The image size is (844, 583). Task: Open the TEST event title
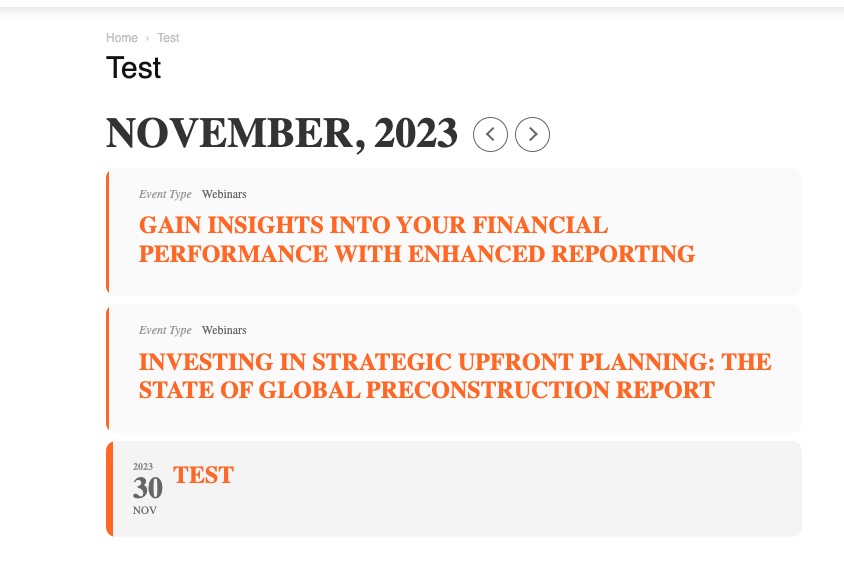point(203,475)
